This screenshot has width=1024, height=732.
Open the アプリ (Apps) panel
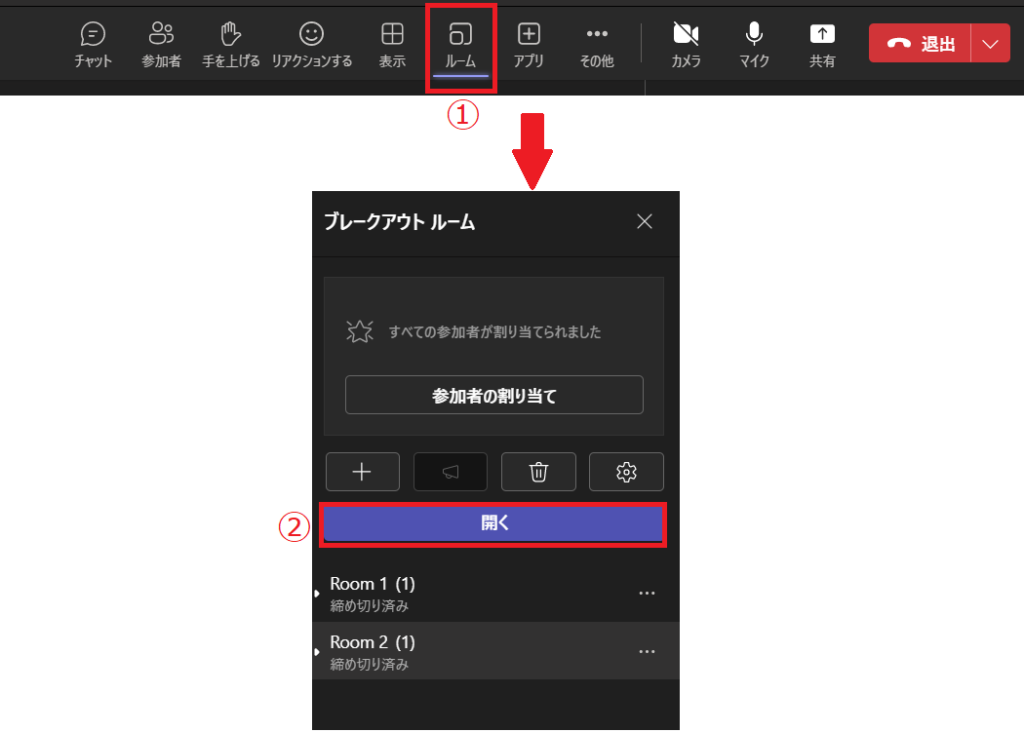(x=528, y=45)
